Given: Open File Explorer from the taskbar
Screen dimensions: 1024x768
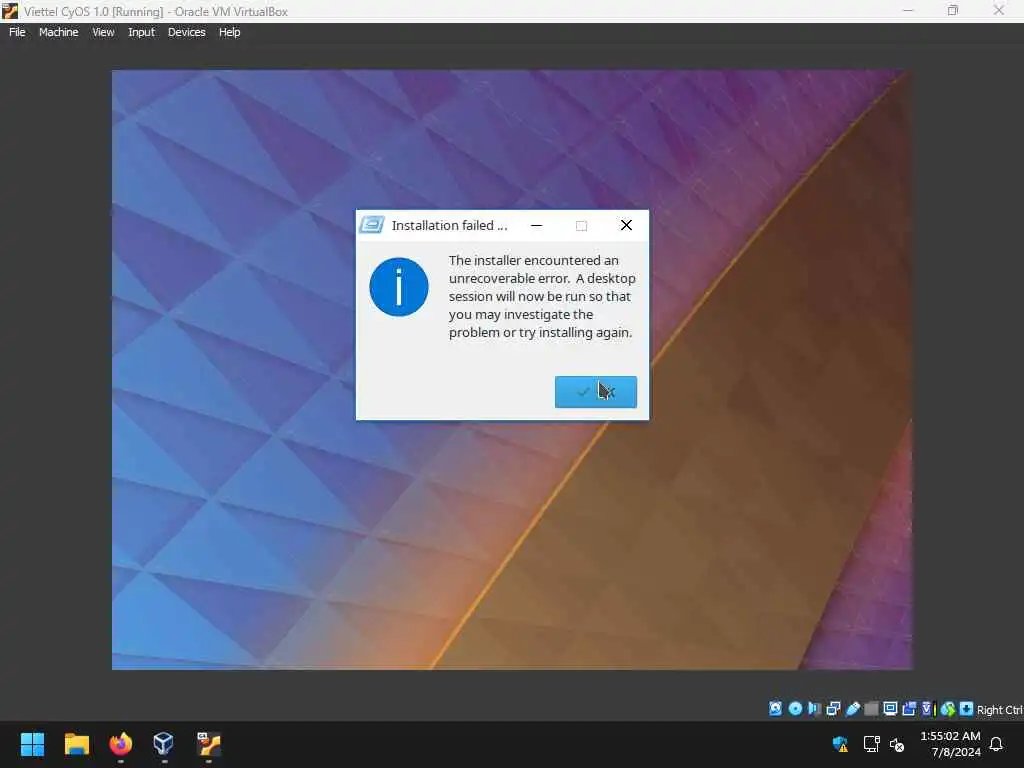Looking at the screenshot, I should (76, 744).
